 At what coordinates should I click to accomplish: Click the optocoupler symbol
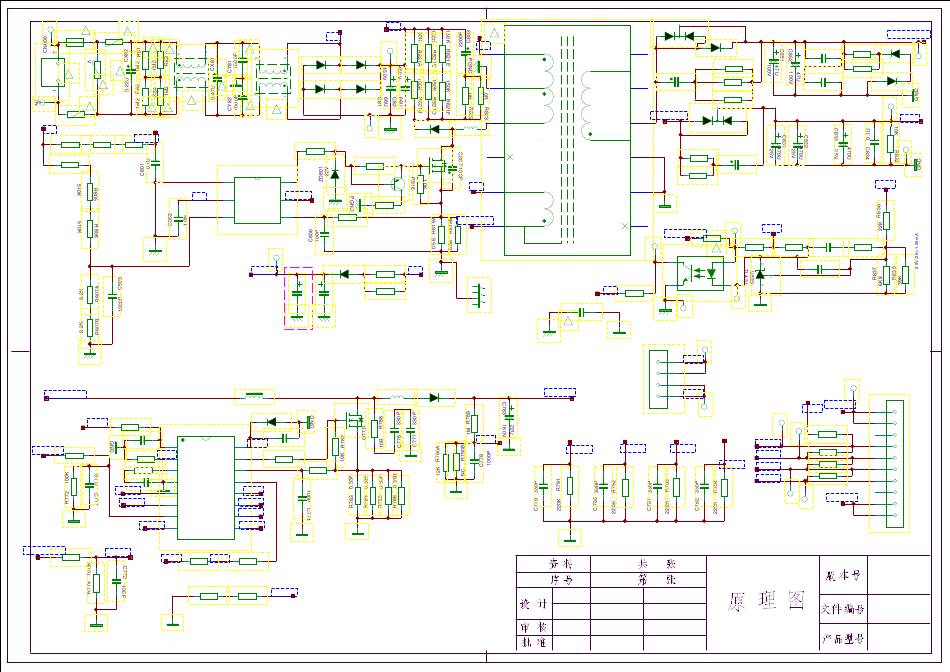tap(700, 274)
